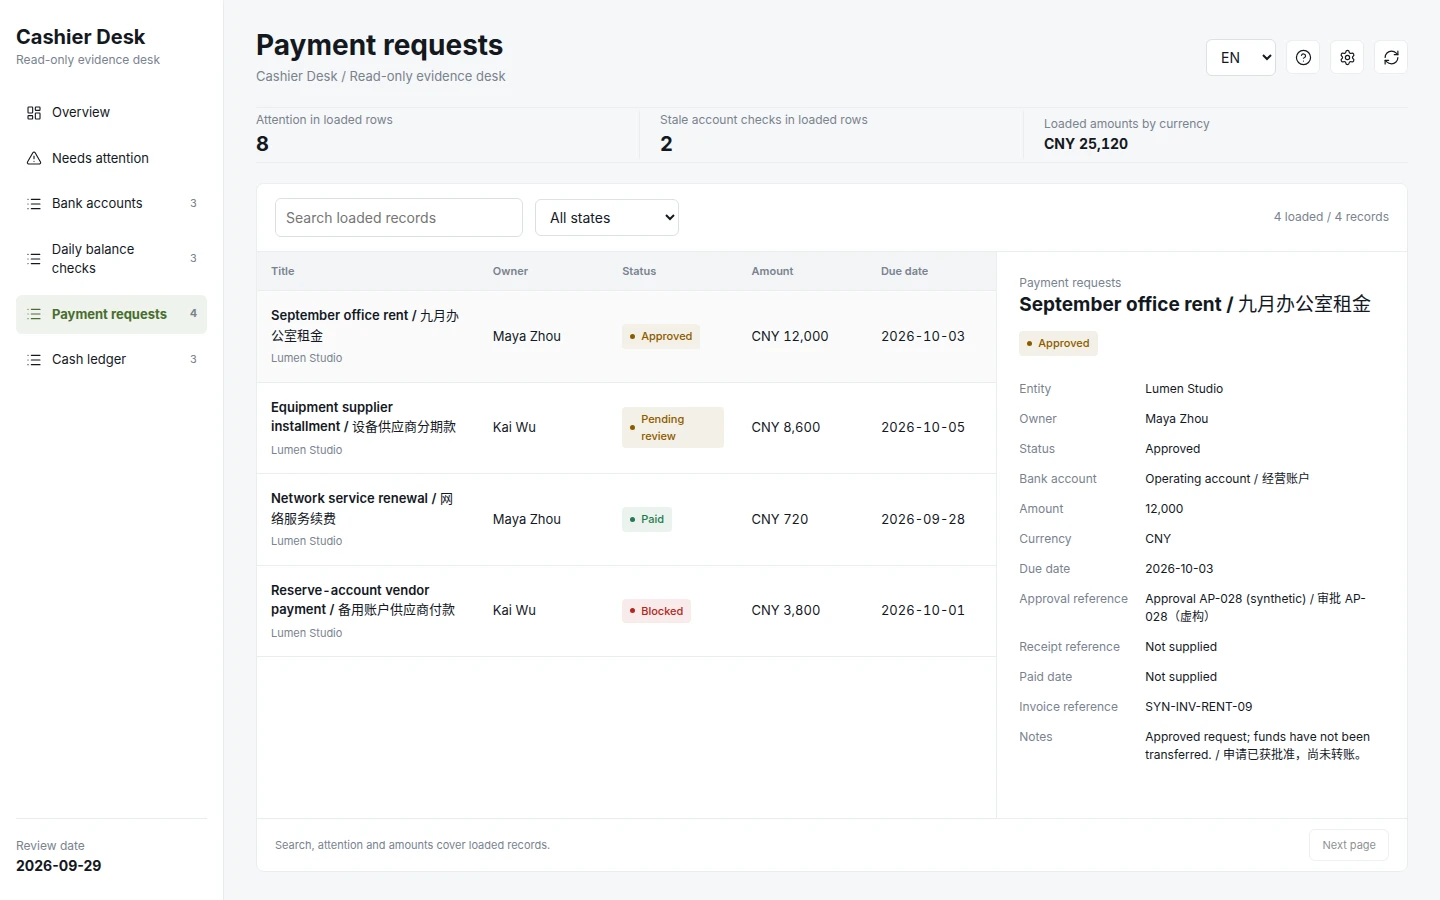
Task: Click the 4 loaded / 4 records text
Action: tap(1331, 217)
